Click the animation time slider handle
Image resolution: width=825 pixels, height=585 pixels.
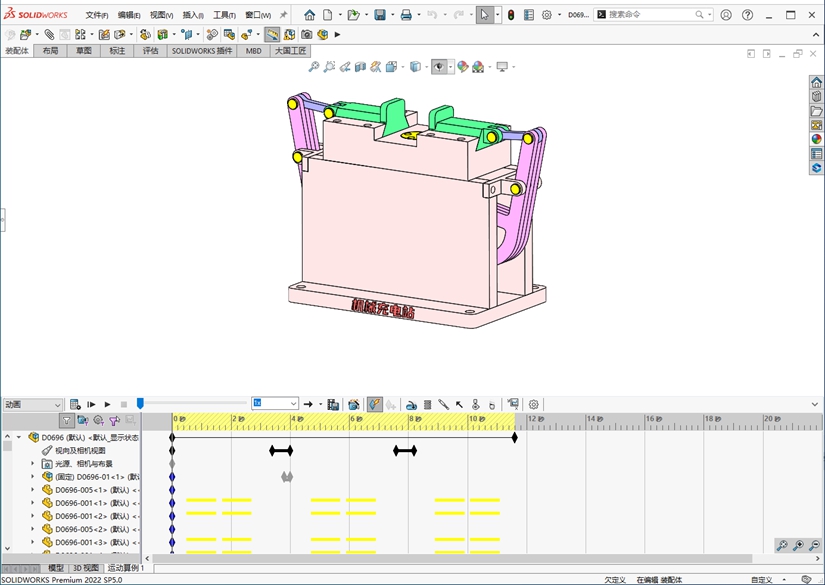click(140, 404)
